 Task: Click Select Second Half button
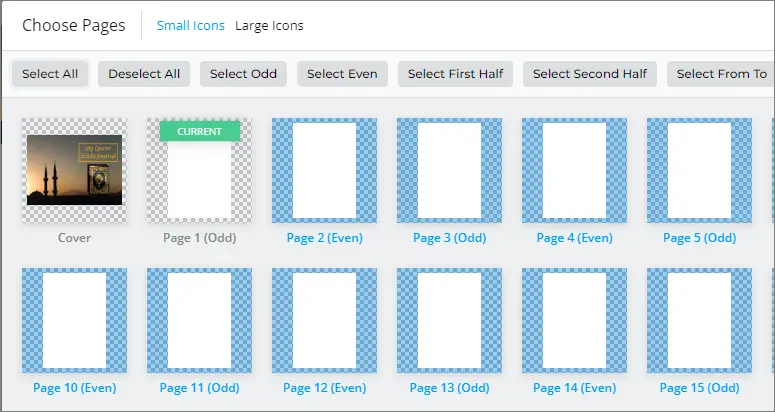point(590,74)
